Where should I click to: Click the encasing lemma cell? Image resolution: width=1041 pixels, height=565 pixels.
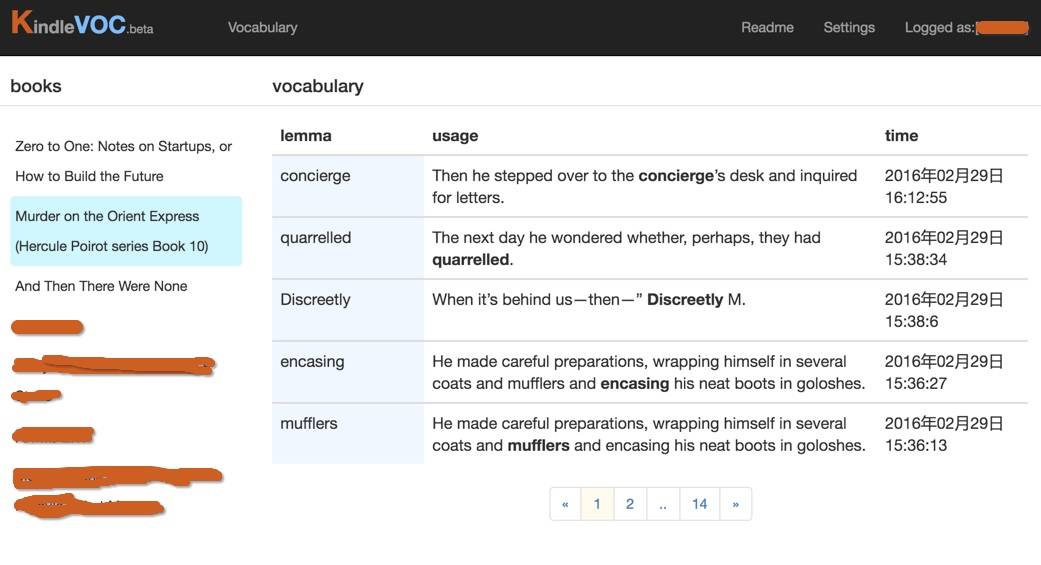pyautogui.click(x=312, y=362)
